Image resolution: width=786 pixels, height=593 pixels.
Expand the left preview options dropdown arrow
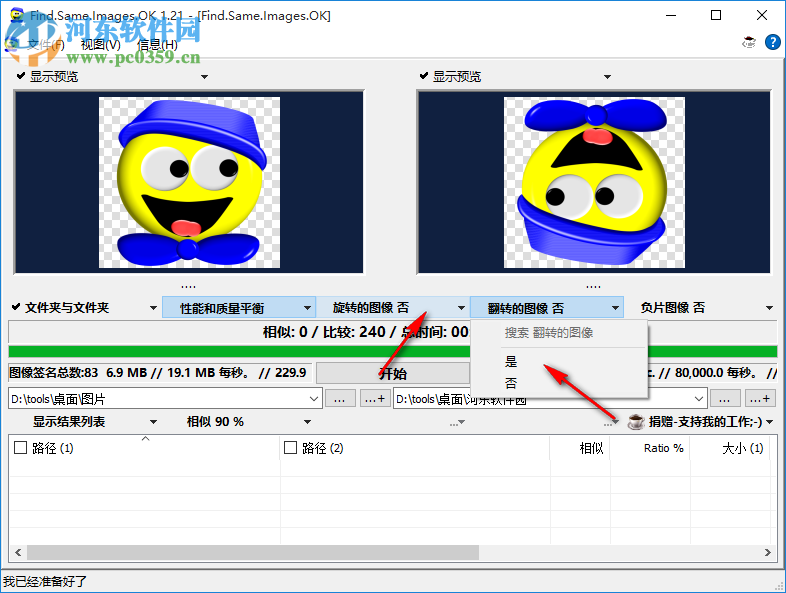click(205, 77)
